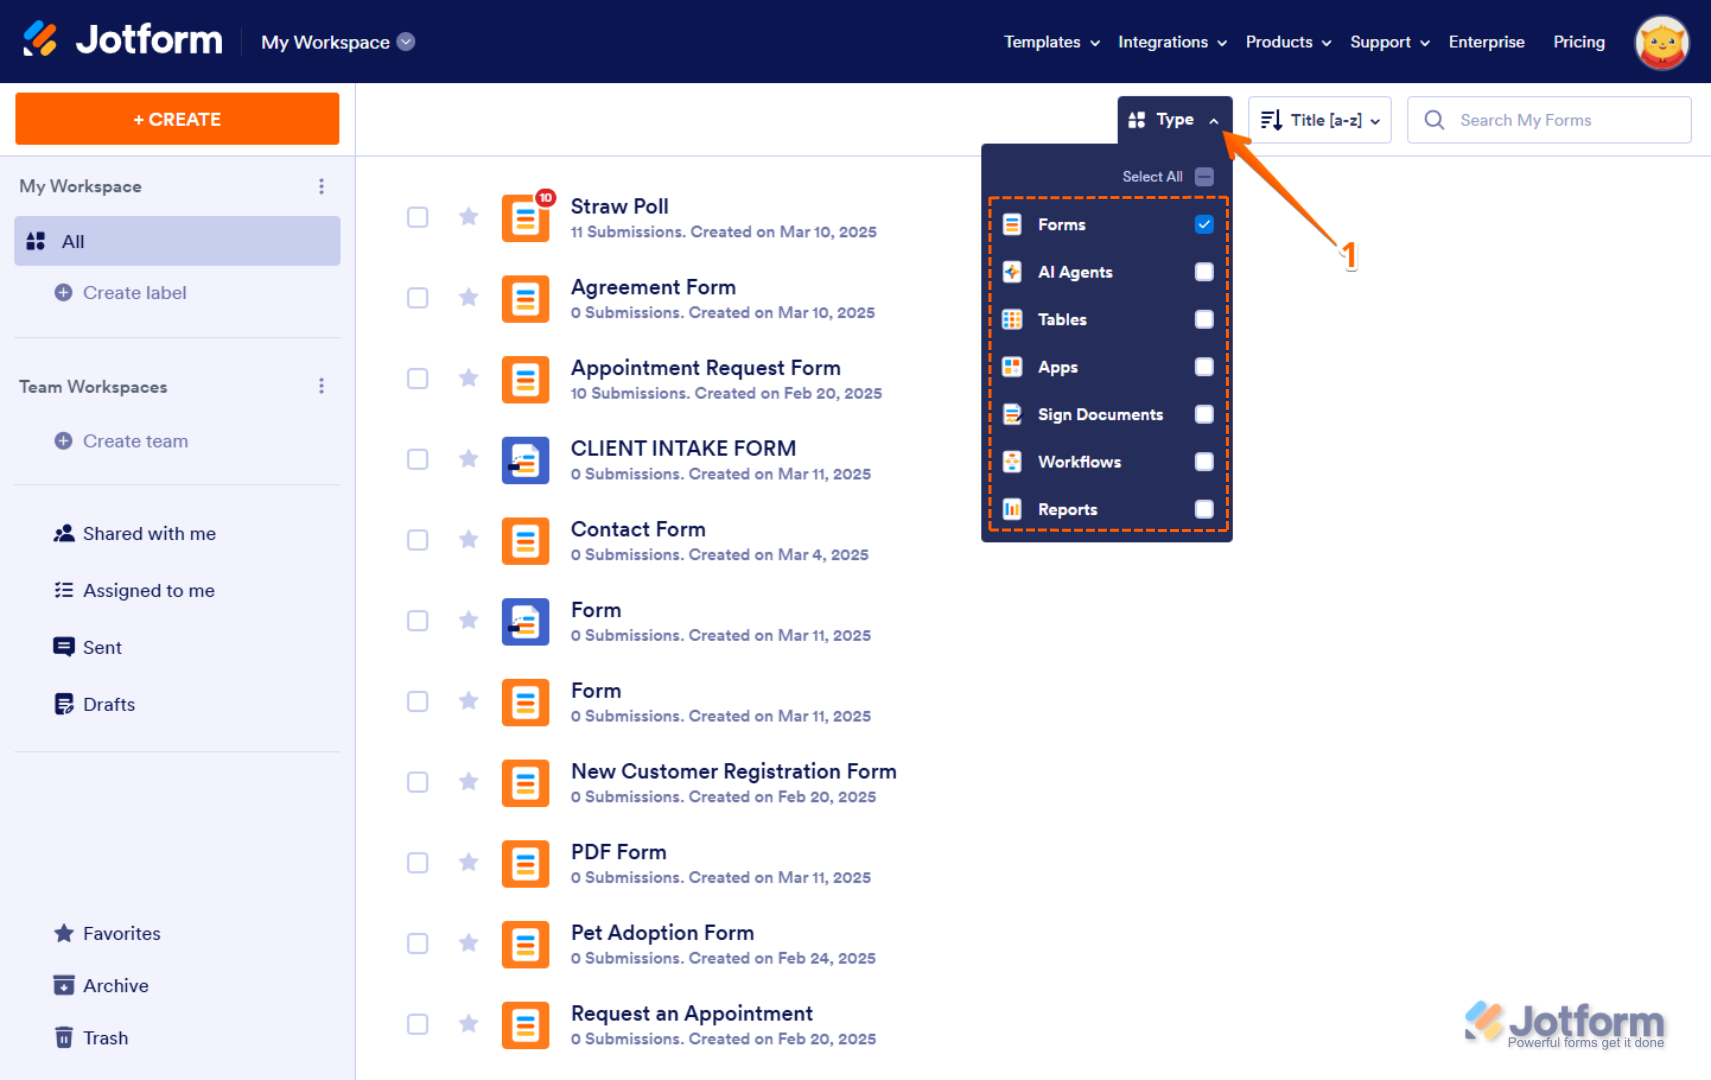Click the Search My Forms field
Image resolution: width=1711 pixels, height=1080 pixels.
click(1549, 120)
